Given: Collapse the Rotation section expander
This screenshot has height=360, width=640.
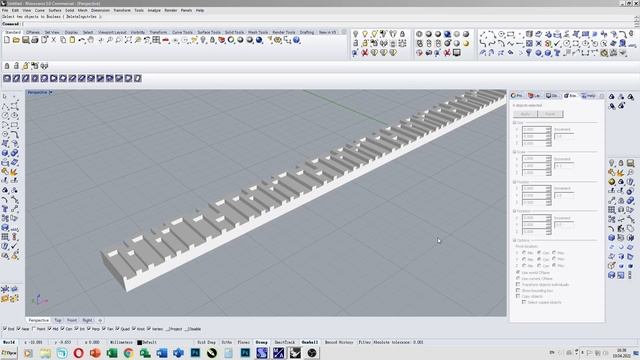Looking at the screenshot, I should 514,211.
